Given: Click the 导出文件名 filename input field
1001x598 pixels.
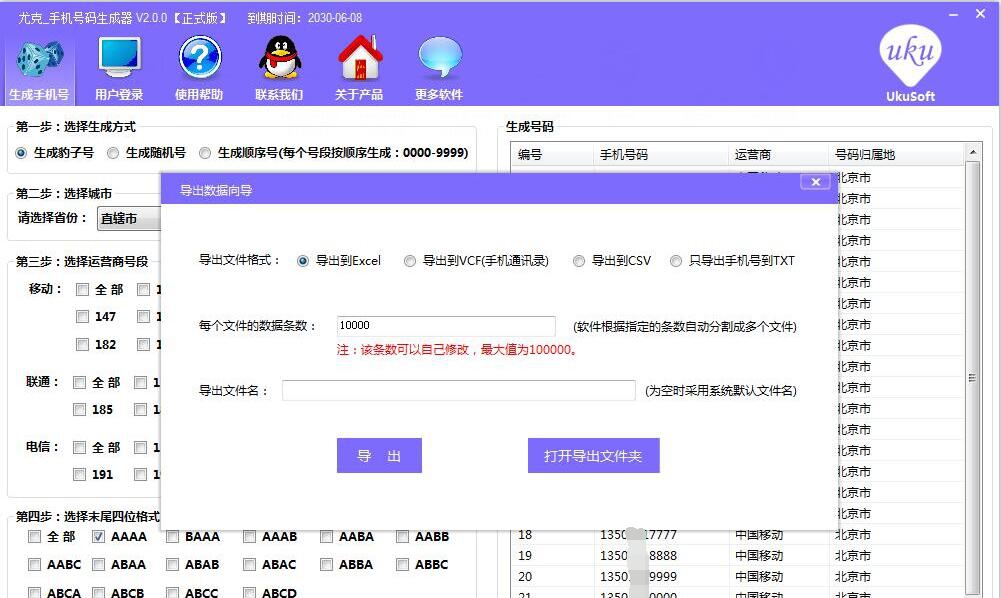Looking at the screenshot, I should [x=458, y=390].
